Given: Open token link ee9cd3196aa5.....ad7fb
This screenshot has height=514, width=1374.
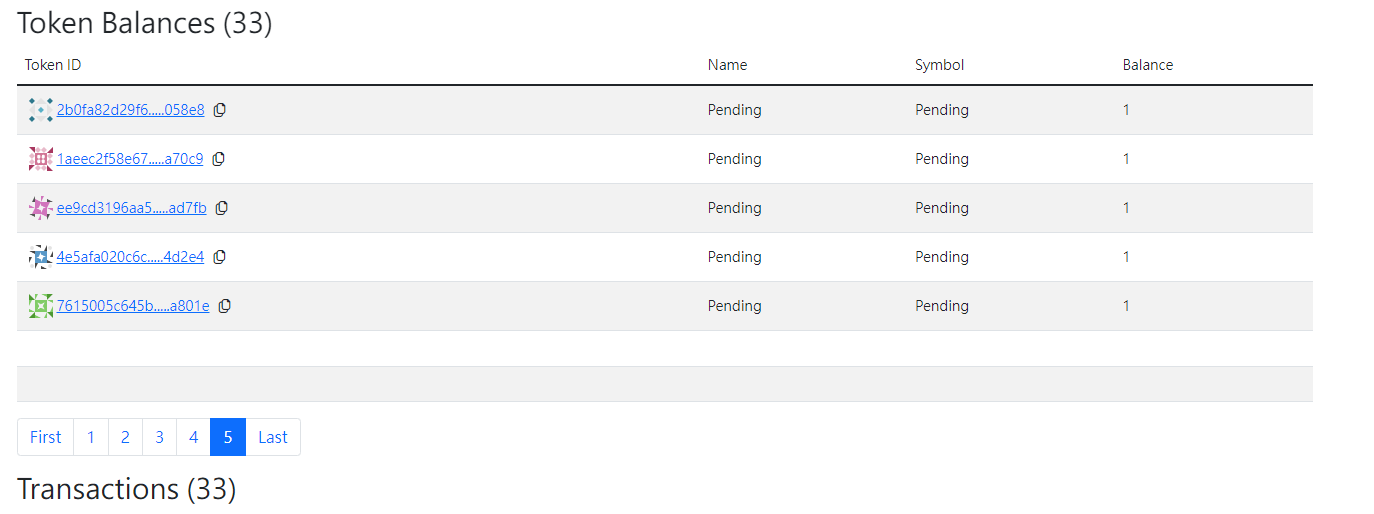Looking at the screenshot, I should (x=132, y=208).
